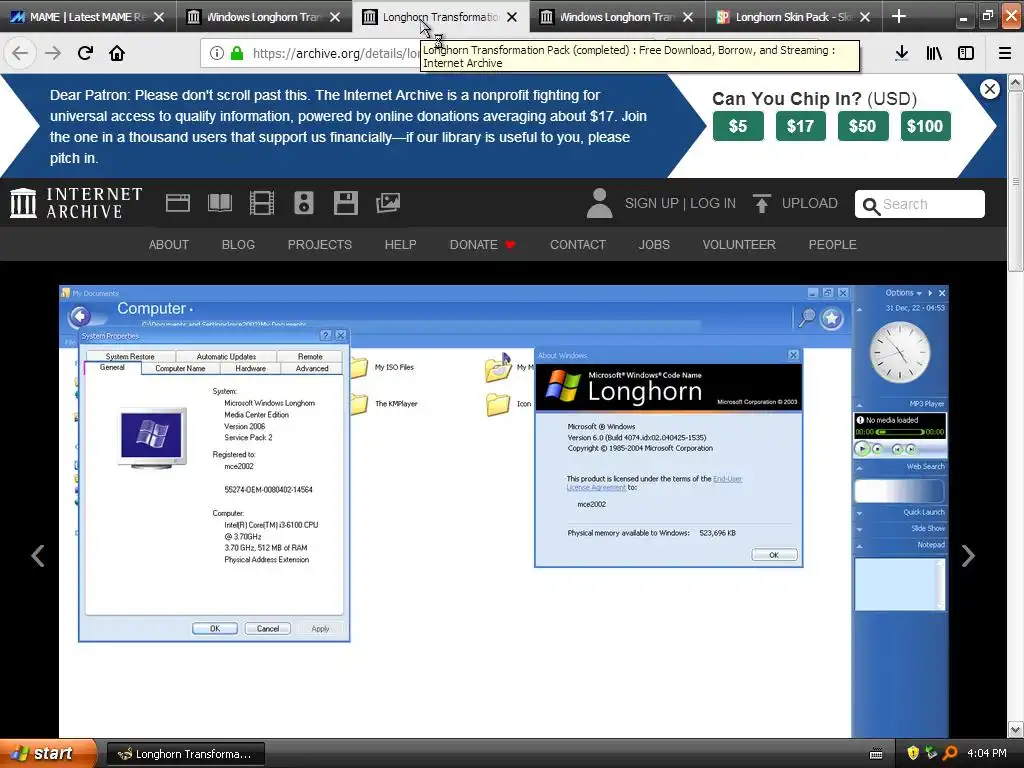Open the PROJECTS menu item
This screenshot has width=1024, height=768.
(319, 244)
